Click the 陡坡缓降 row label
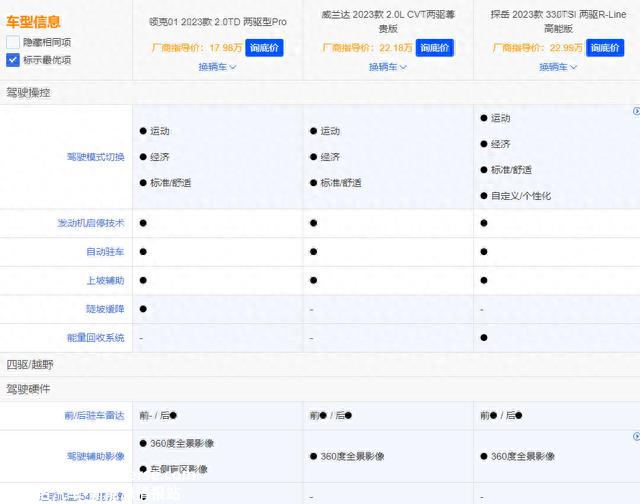This screenshot has width=640, height=504. click(105, 309)
